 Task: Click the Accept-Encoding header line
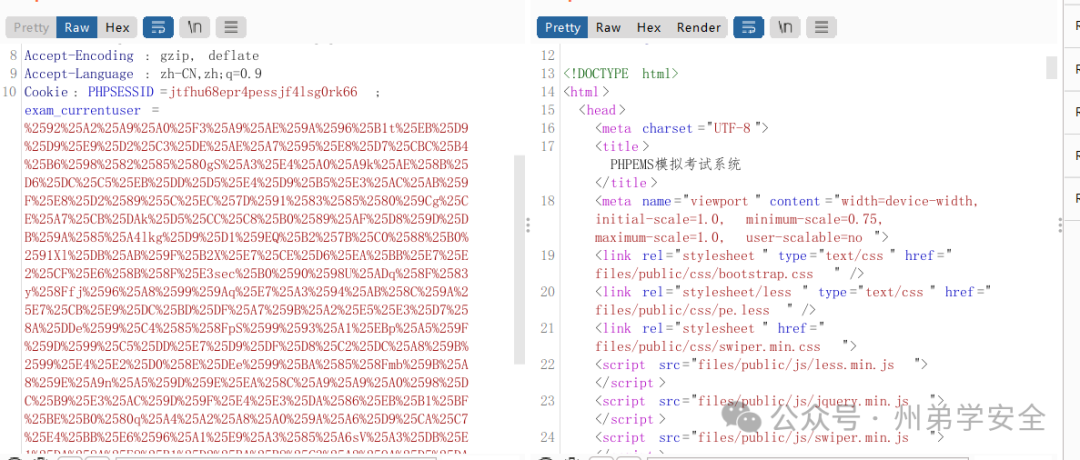(x=141, y=56)
